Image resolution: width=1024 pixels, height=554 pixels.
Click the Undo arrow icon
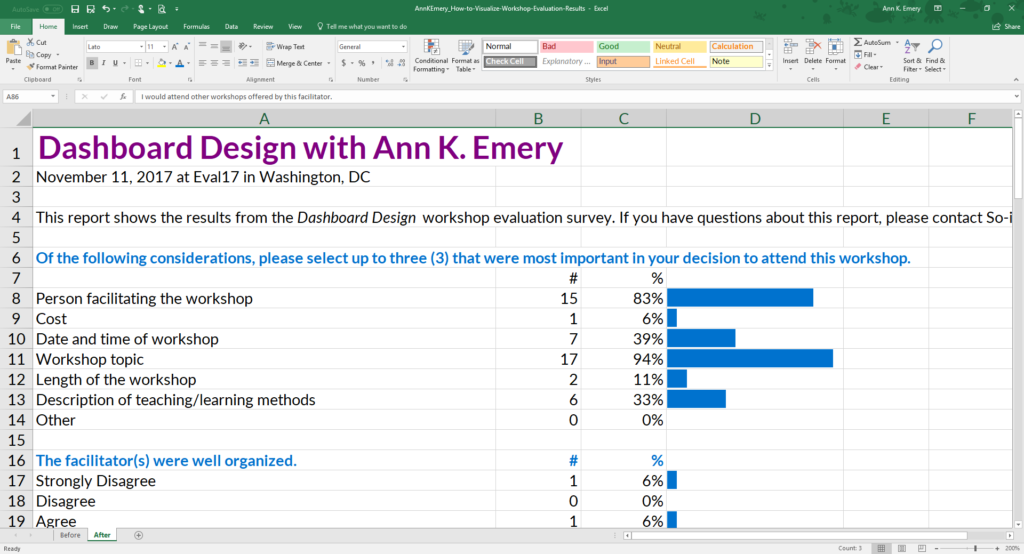tap(106, 8)
